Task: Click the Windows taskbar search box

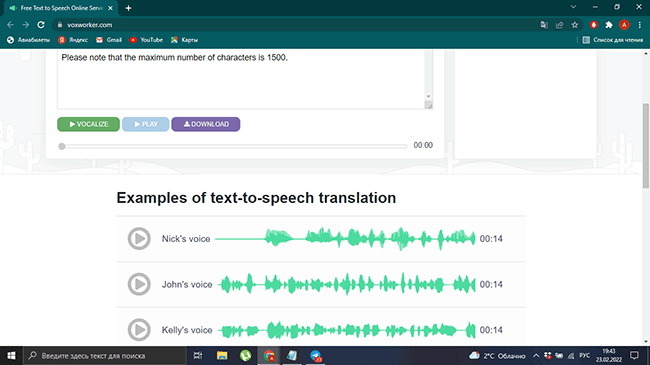Action: pos(105,355)
